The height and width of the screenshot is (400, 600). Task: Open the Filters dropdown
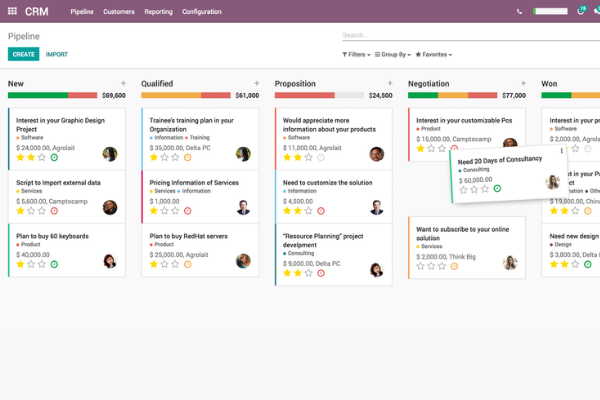click(x=356, y=54)
